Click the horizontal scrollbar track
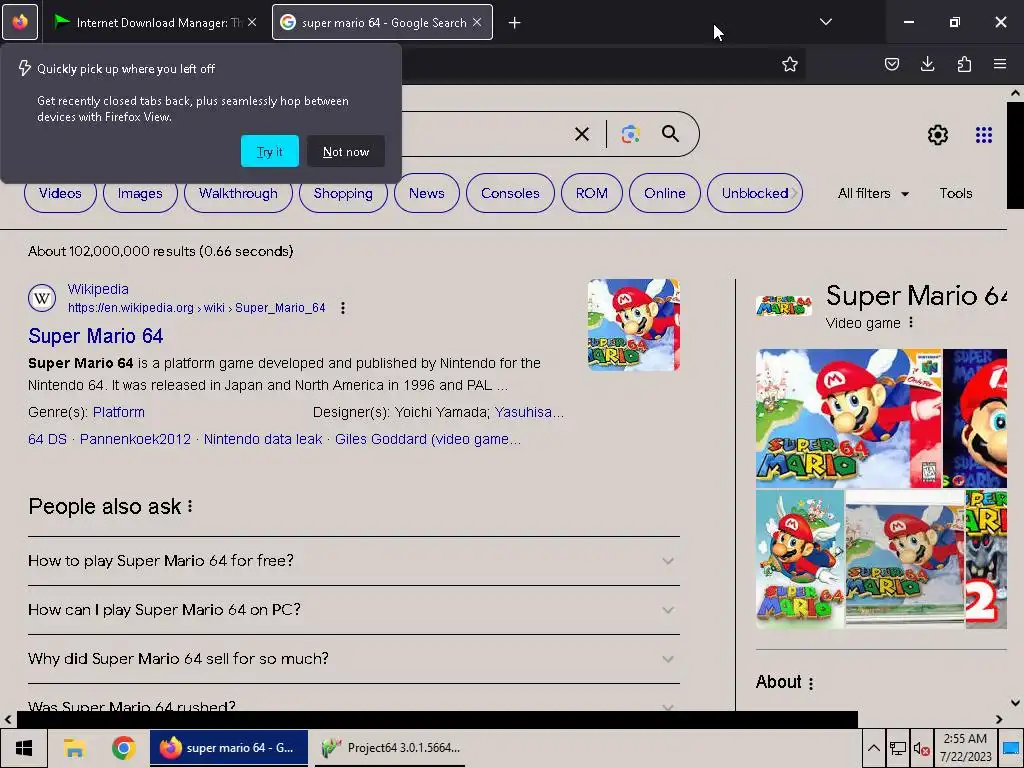Viewport: 1024px width, 768px height. [x=924, y=719]
